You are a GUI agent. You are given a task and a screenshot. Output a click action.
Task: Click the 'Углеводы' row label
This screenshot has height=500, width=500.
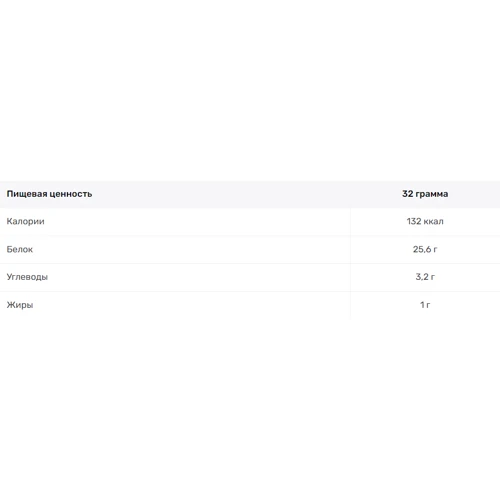coord(27,277)
